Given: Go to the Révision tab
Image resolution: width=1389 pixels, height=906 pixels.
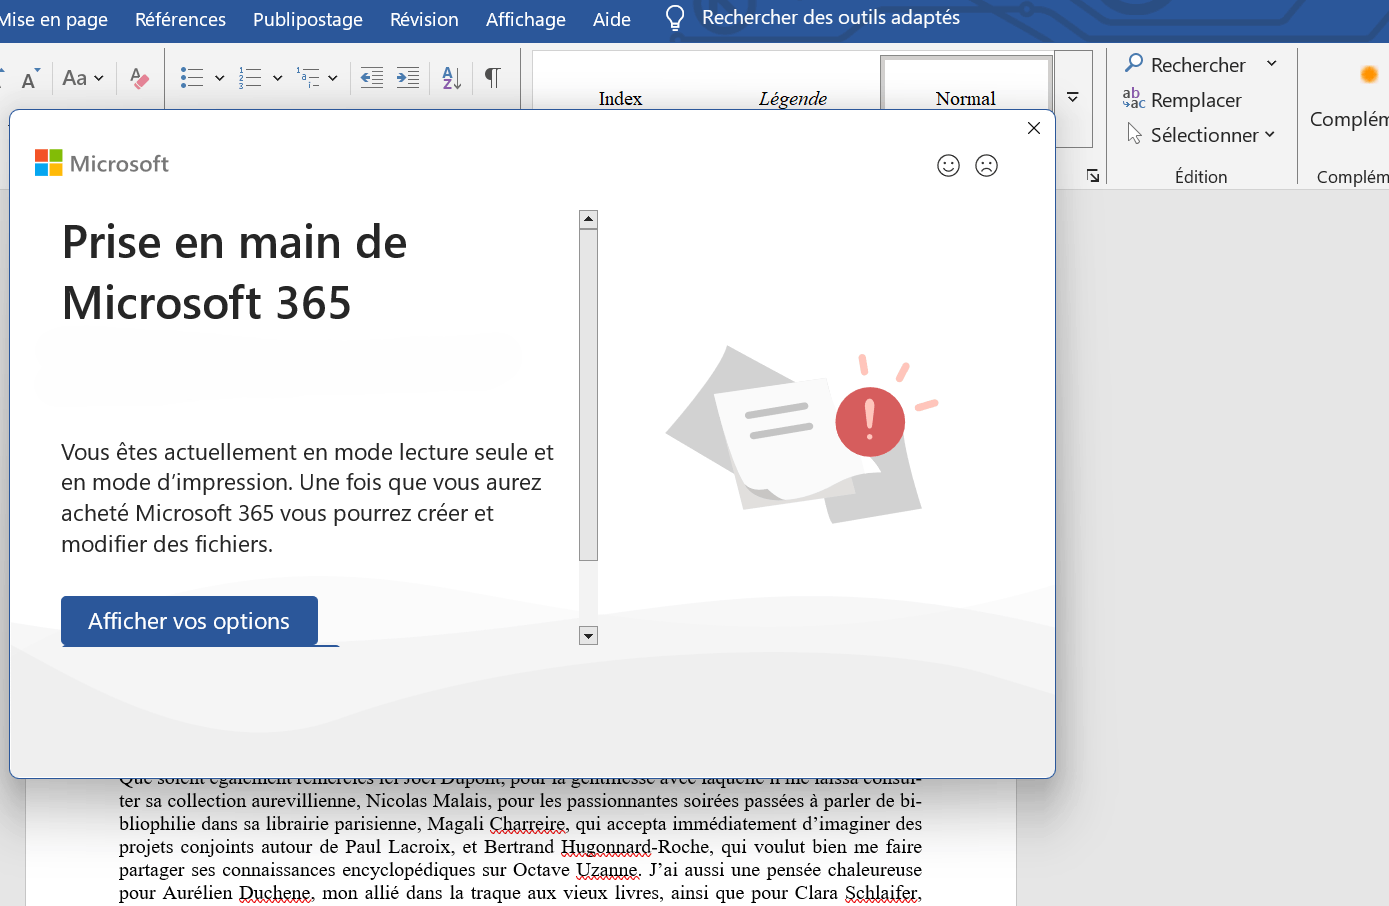Looking at the screenshot, I should pos(424,19).
